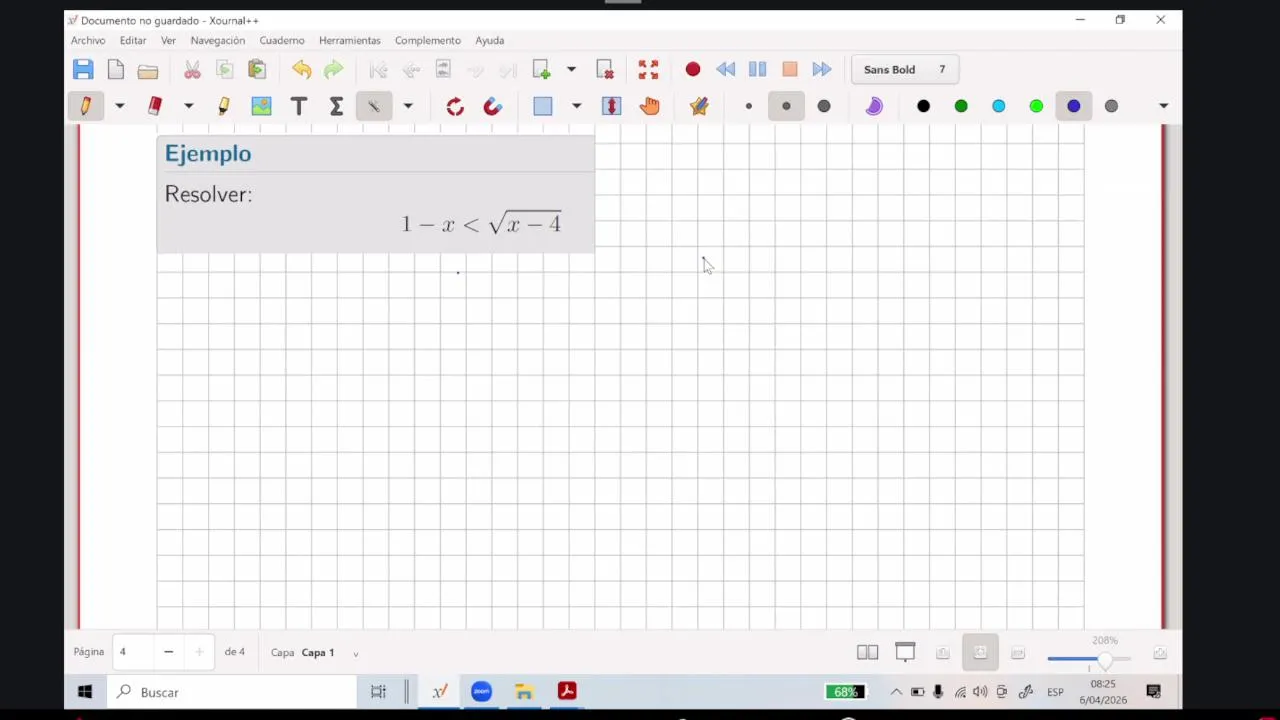Select the Highlighter tool
Screen dimensions: 1280x720
[x=223, y=106]
